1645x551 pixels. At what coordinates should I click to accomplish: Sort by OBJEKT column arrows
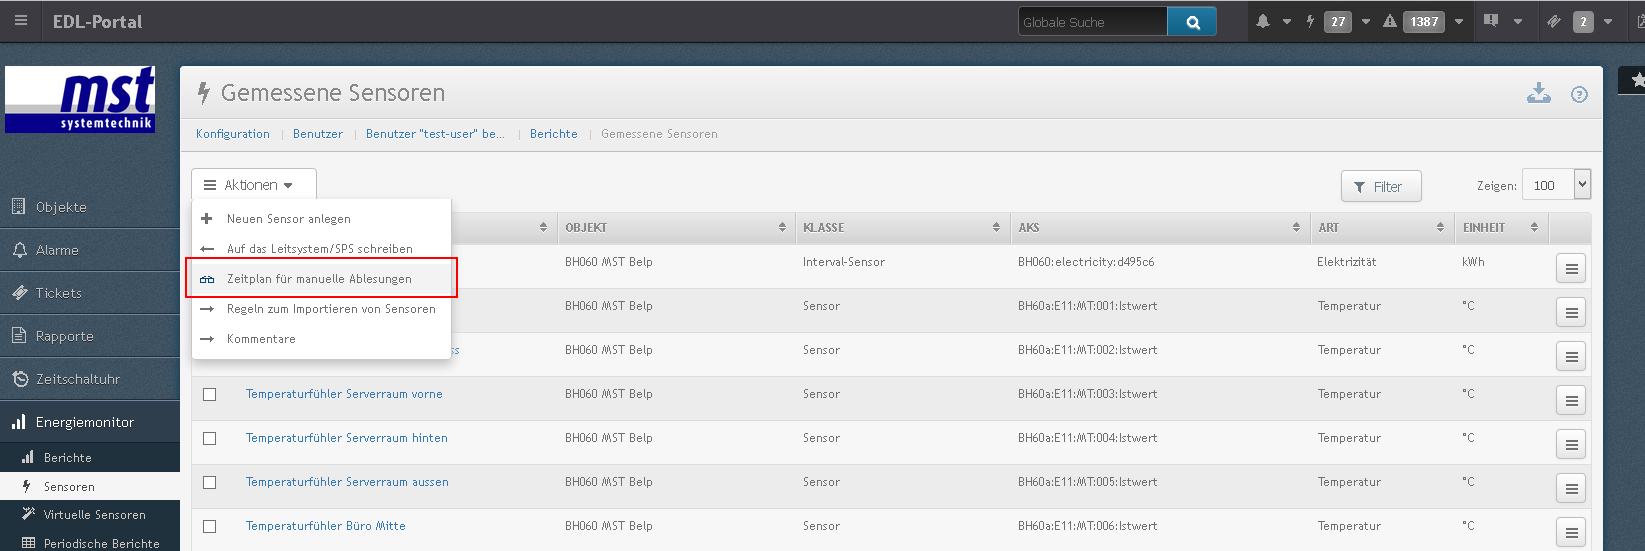point(782,228)
